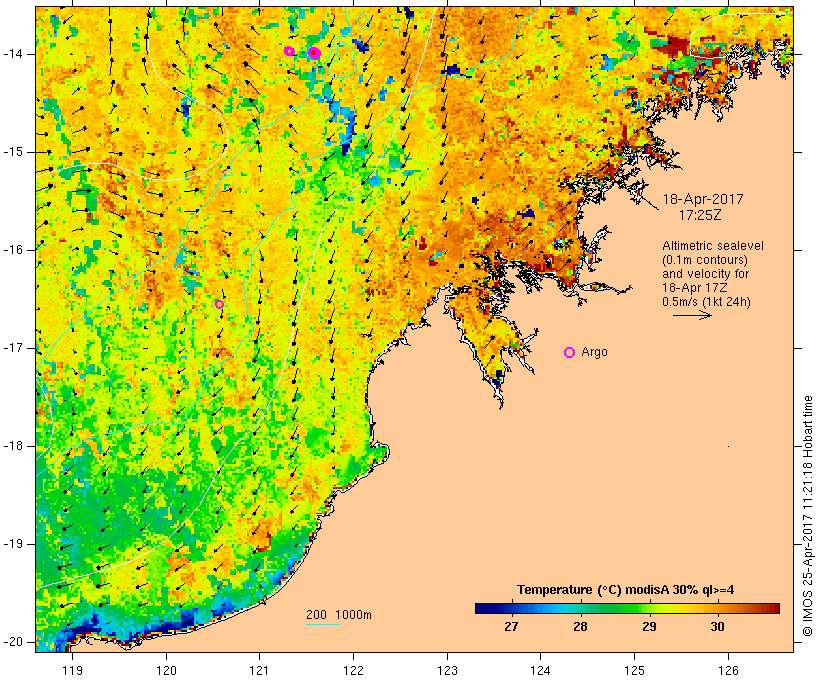Viewport: 820px width, 680px height.
Task: Click latitude label -18
Action: (x=13, y=446)
